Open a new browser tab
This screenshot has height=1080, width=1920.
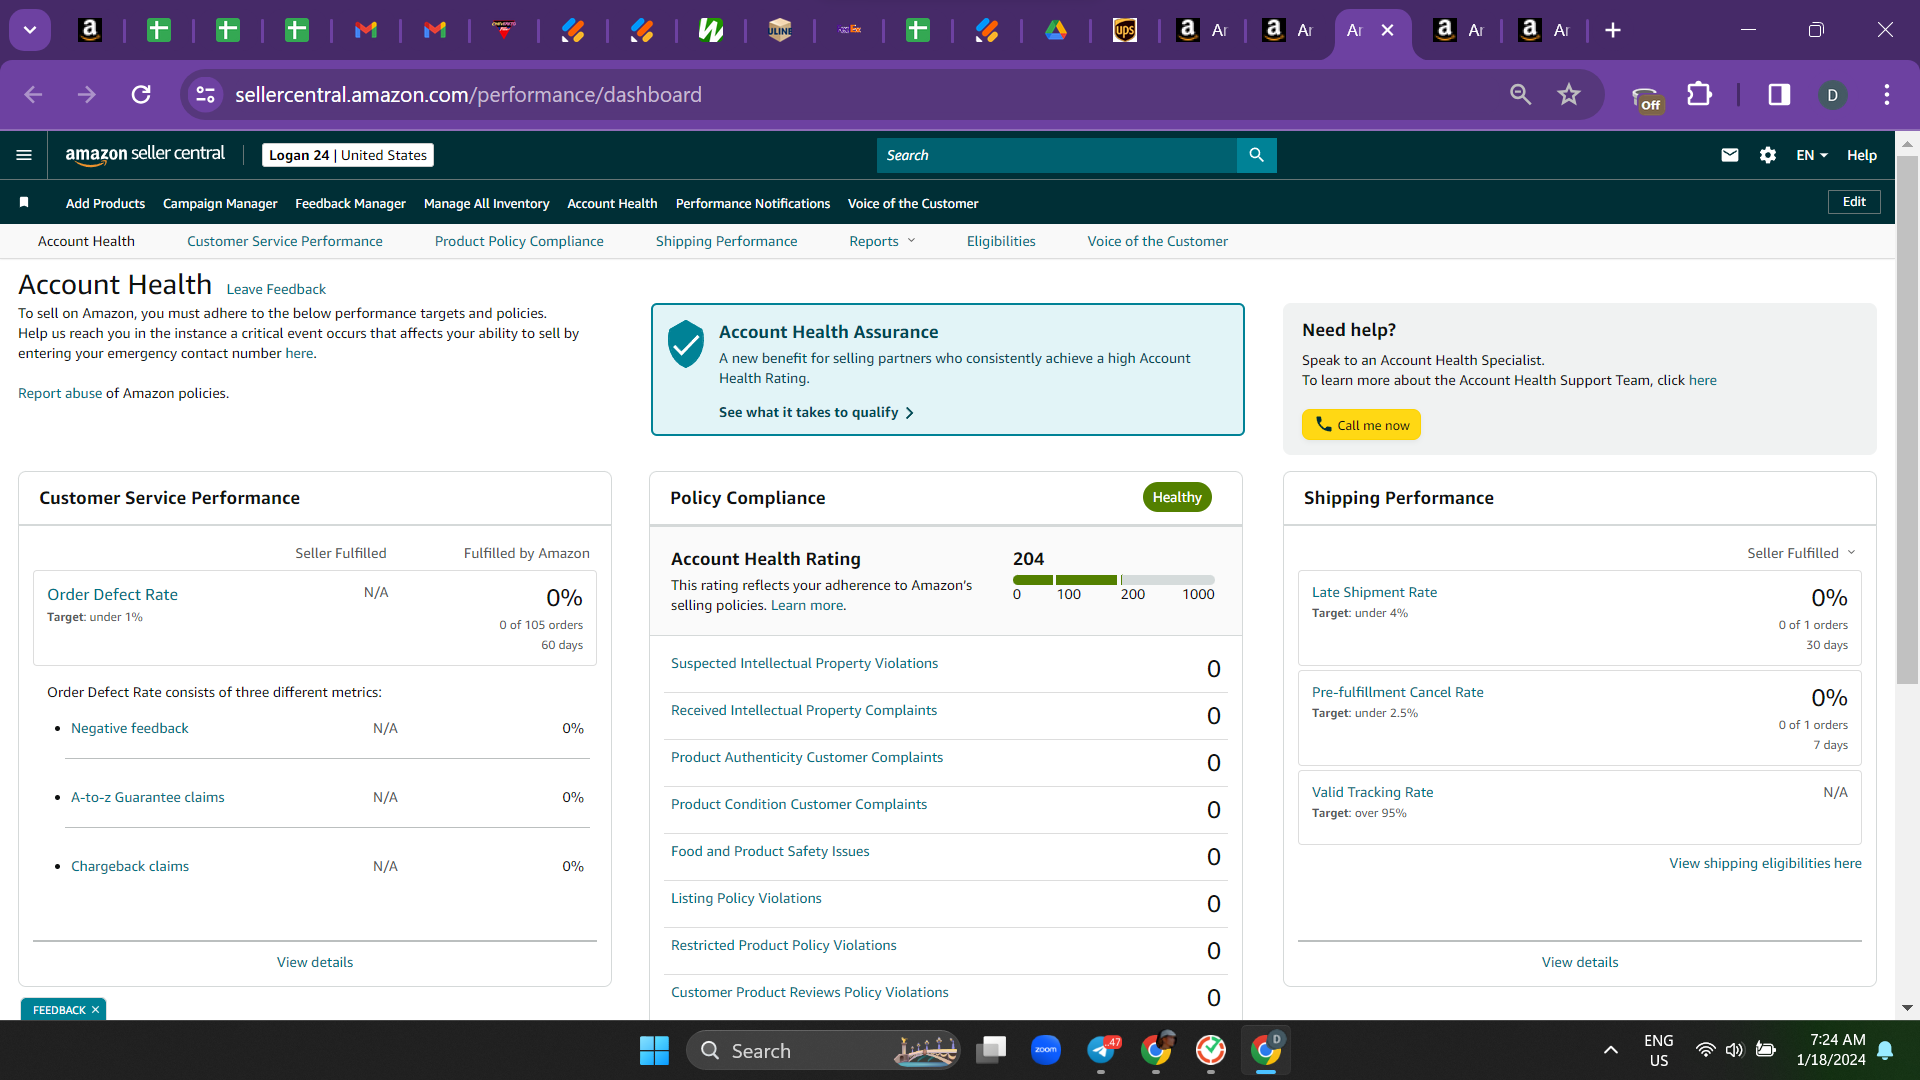(x=1613, y=30)
